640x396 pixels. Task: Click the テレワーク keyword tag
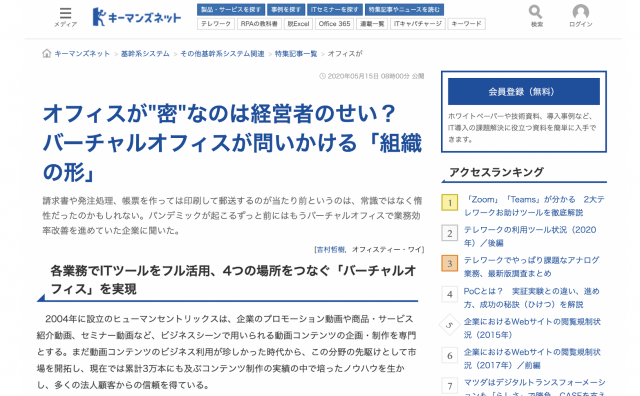coord(216,24)
